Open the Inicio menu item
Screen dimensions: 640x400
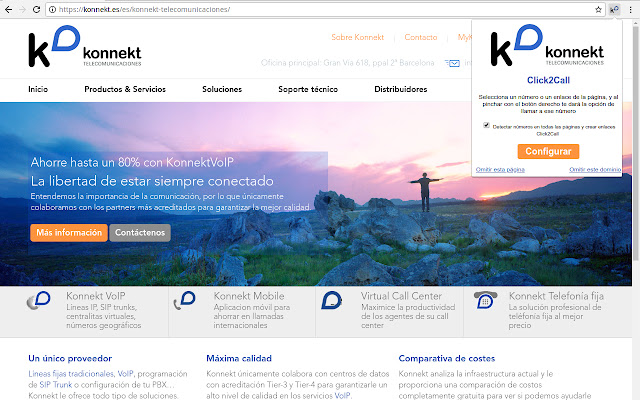38,89
